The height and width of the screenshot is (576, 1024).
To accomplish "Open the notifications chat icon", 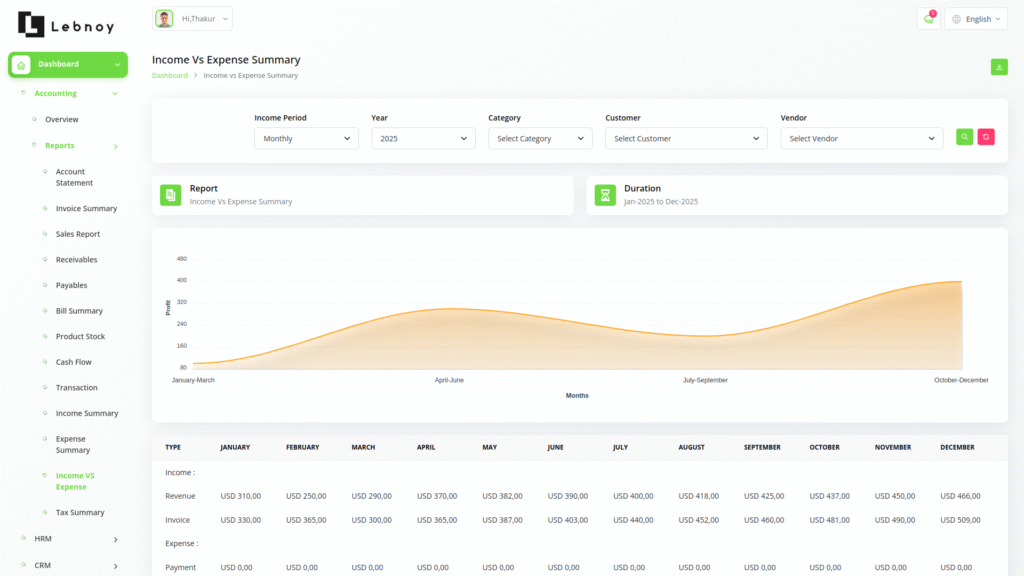I will coord(928,19).
